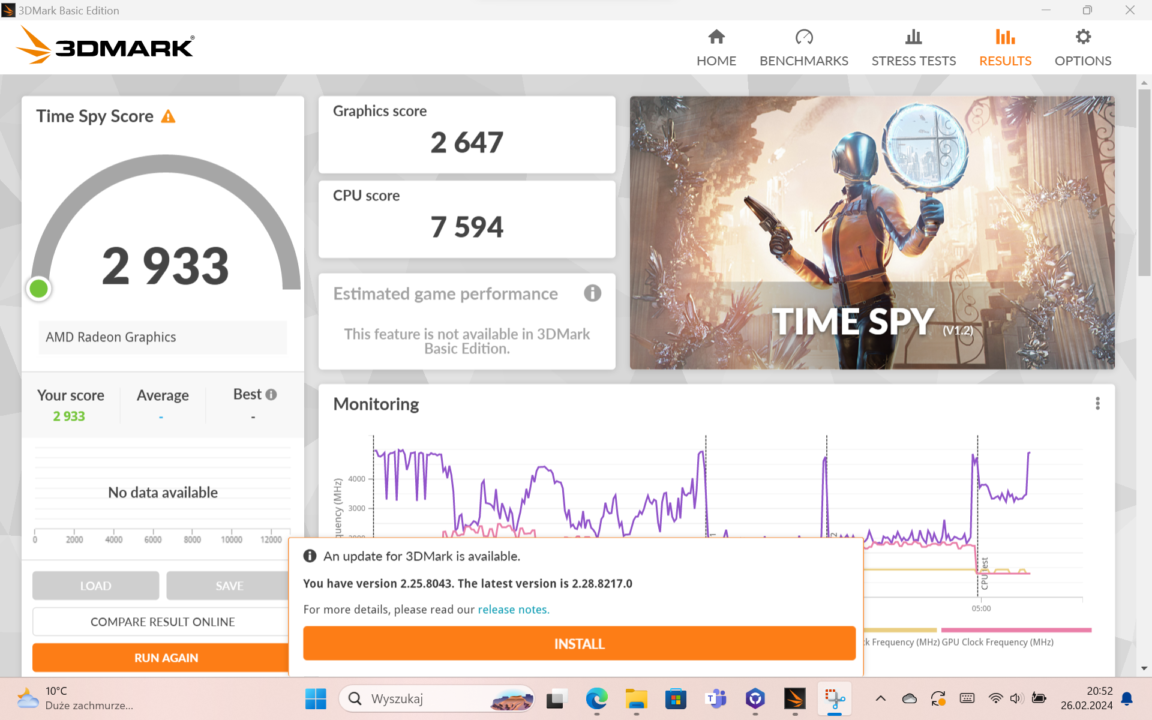1152x720 pixels.
Task: Click the Time Spy Score warning icon
Action: [x=168, y=116]
